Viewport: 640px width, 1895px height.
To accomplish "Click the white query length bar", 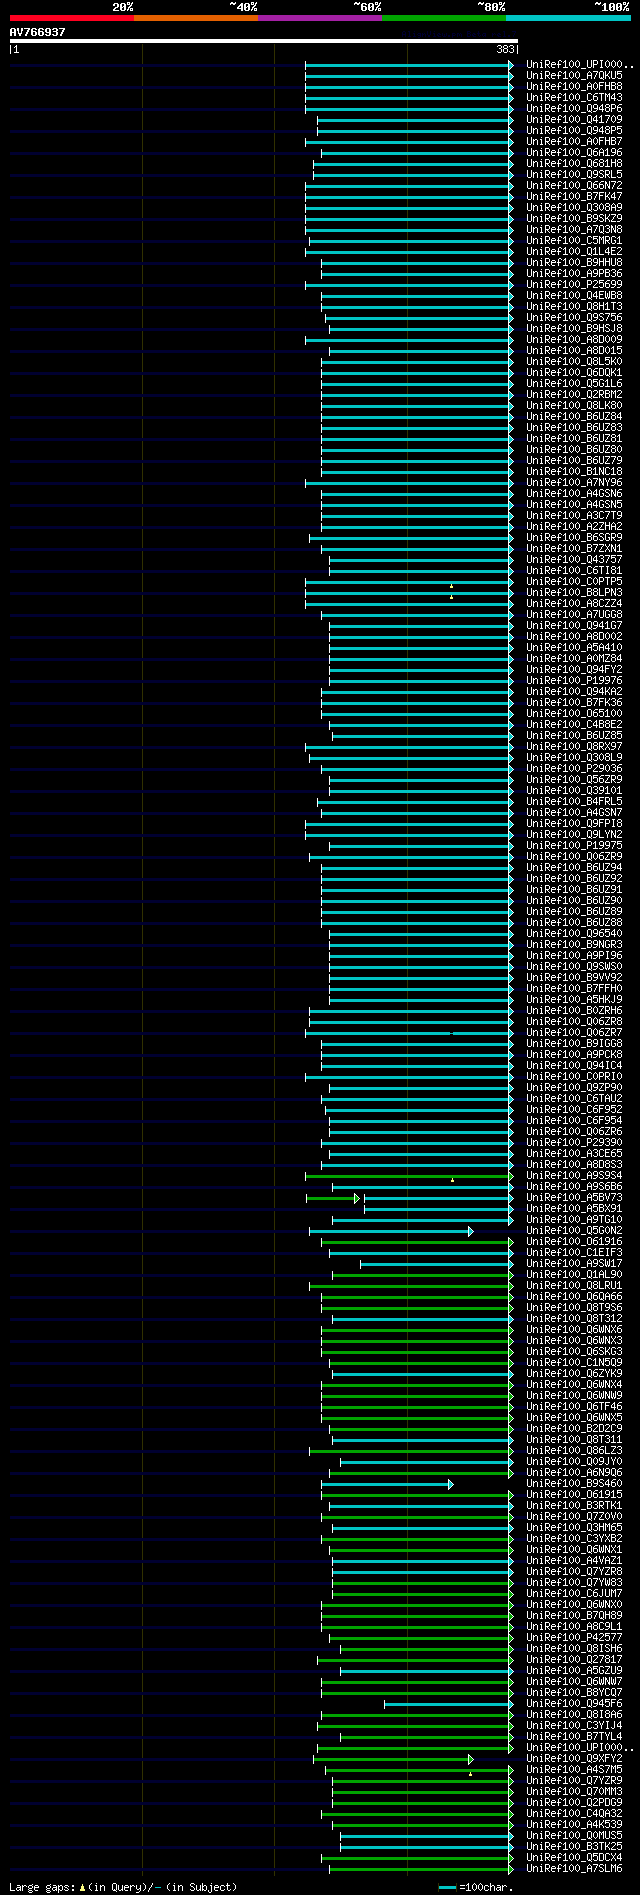I will (x=264, y=41).
